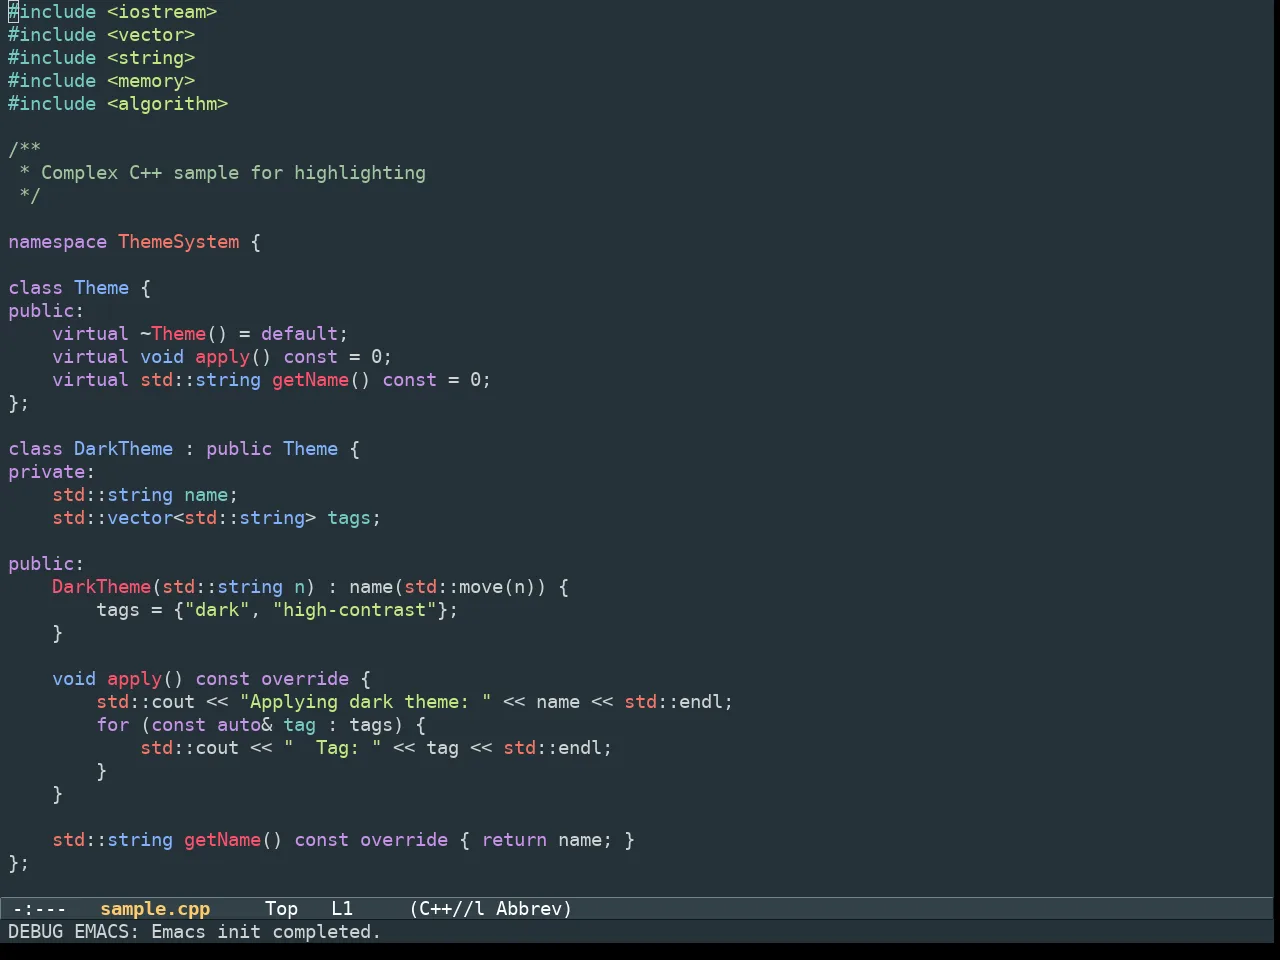Click the sample.cpp buffer name in mode line
Viewport: 1280px width, 960px height.
click(x=155, y=909)
